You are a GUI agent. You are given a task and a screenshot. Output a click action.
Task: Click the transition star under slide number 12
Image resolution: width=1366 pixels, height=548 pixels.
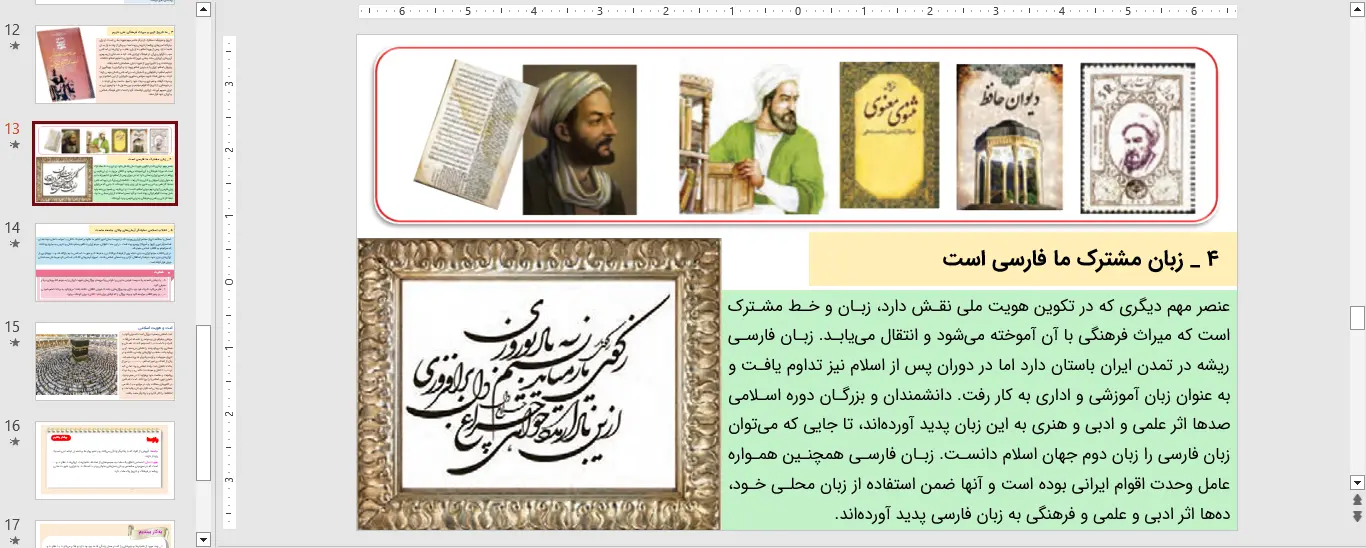pos(14,46)
